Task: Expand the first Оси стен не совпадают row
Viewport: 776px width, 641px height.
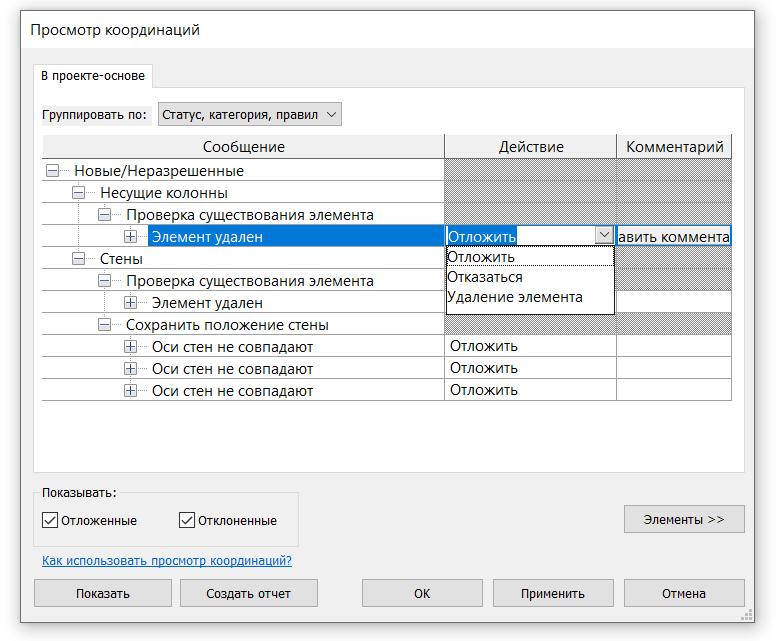Action: [131, 347]
